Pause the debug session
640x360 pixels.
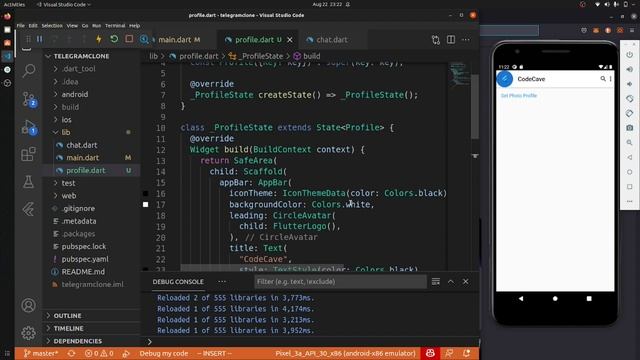point(40,40)
